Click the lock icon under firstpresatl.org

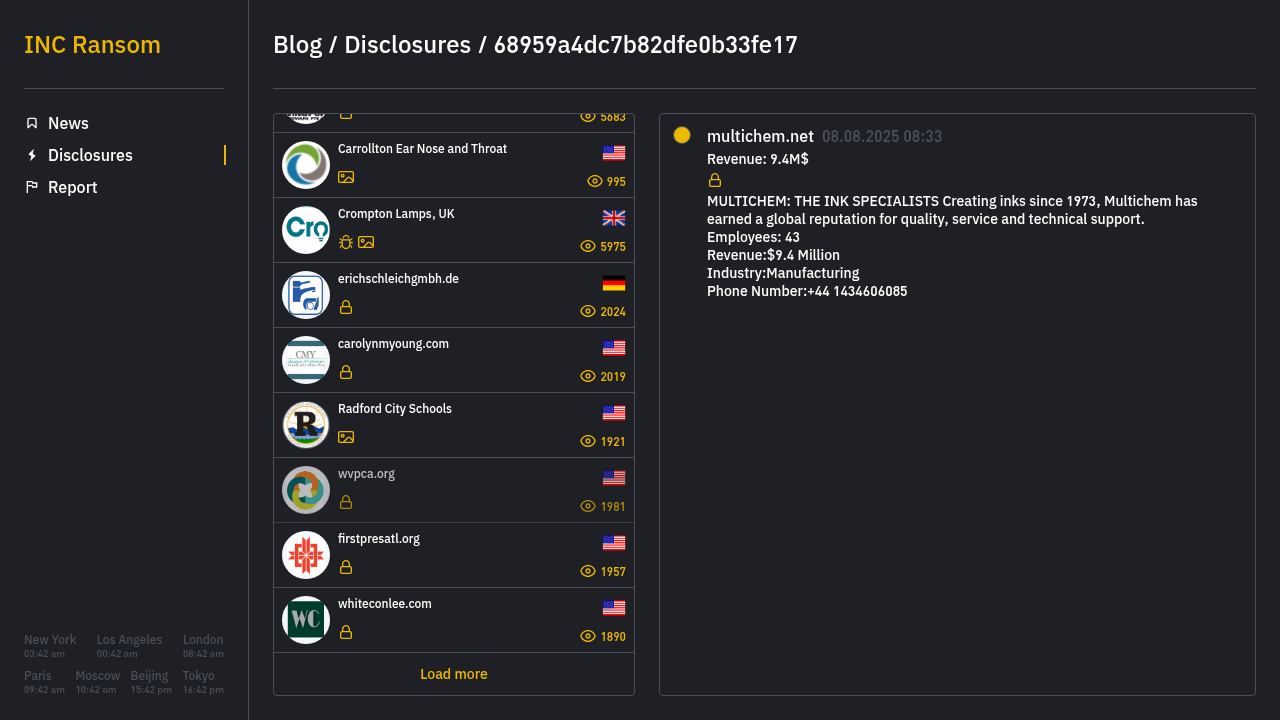[x=346, y=567]
